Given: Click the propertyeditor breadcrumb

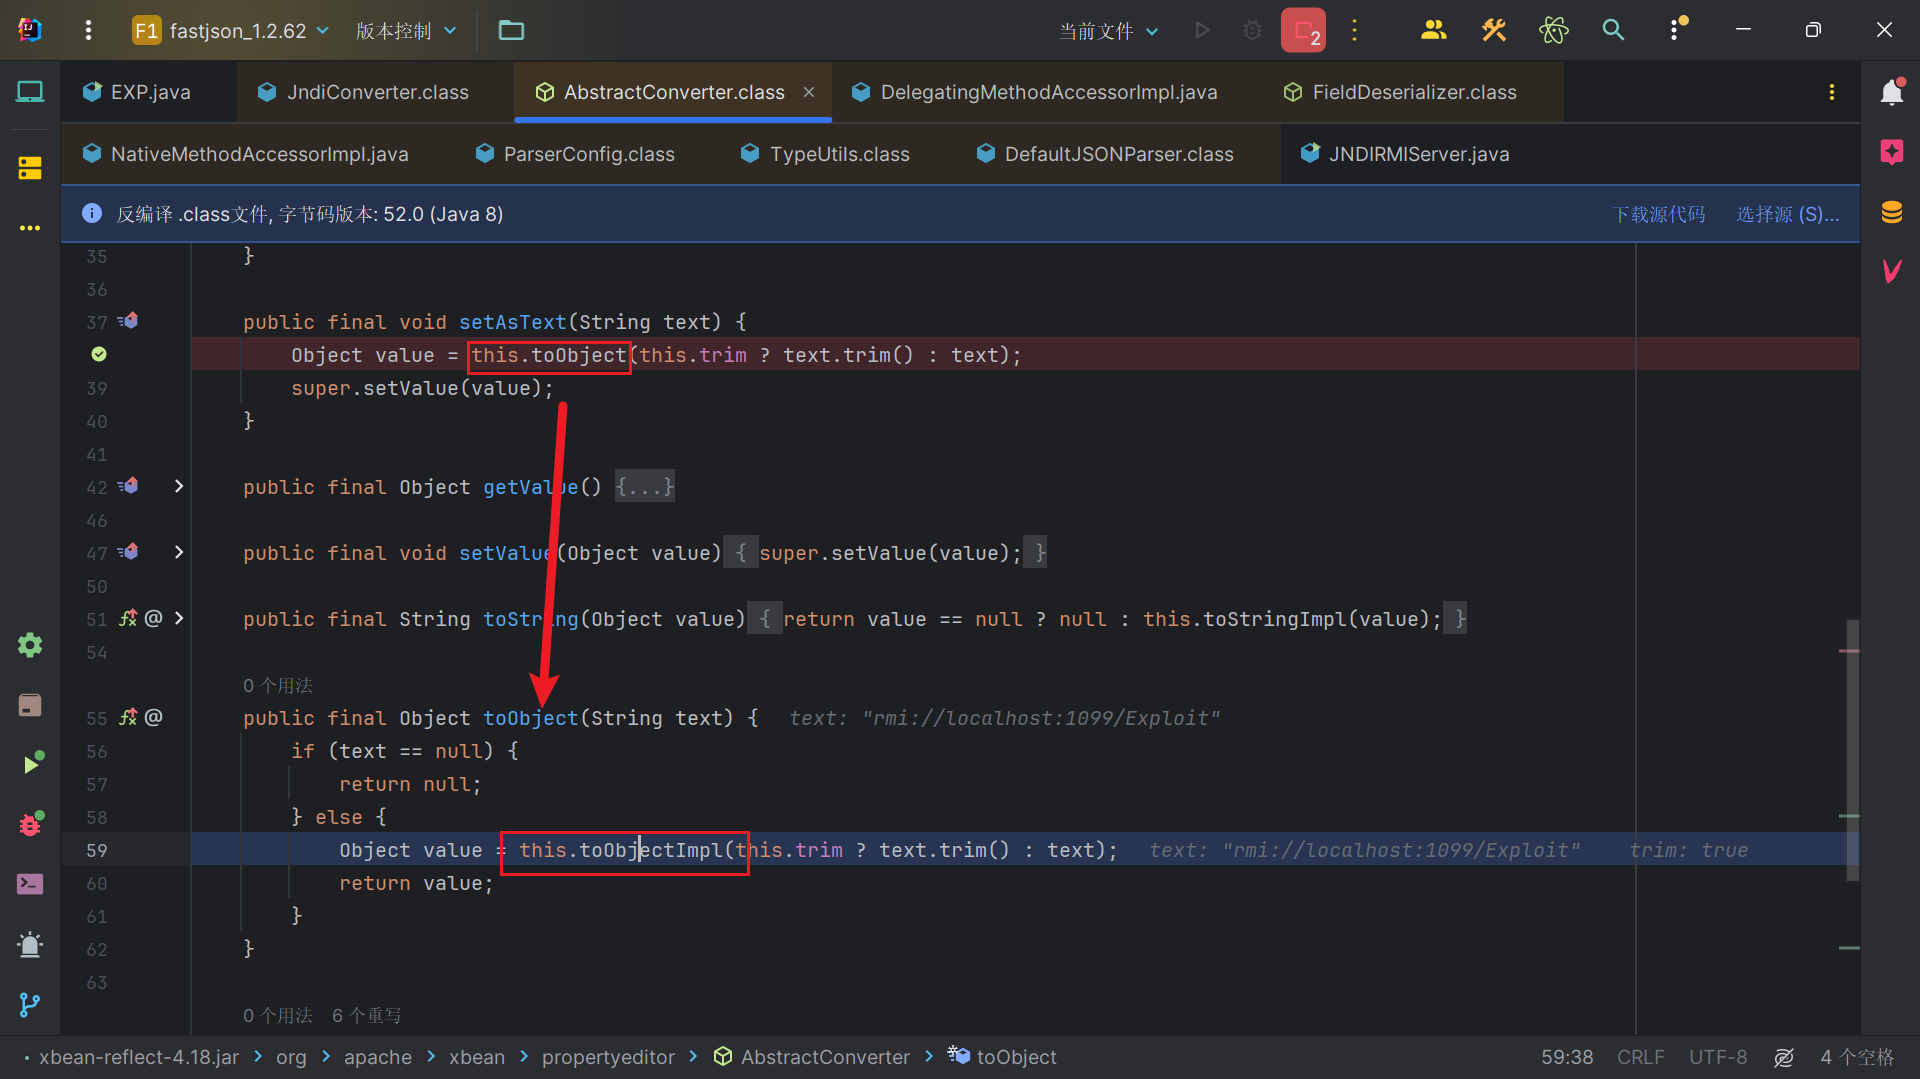Looking at the screenshot, I should click(608, 1057).
